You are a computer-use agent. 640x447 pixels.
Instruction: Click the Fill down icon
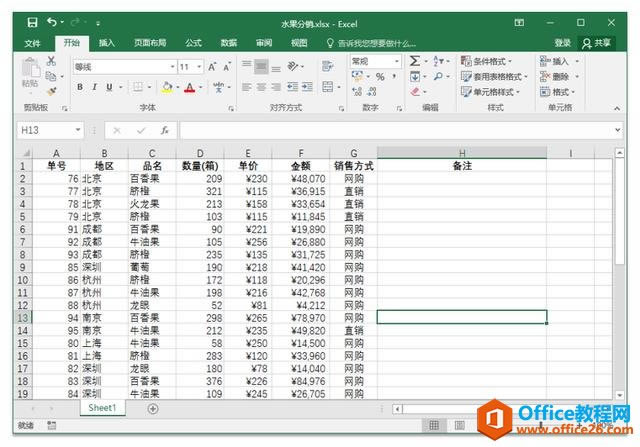[415, 77]
